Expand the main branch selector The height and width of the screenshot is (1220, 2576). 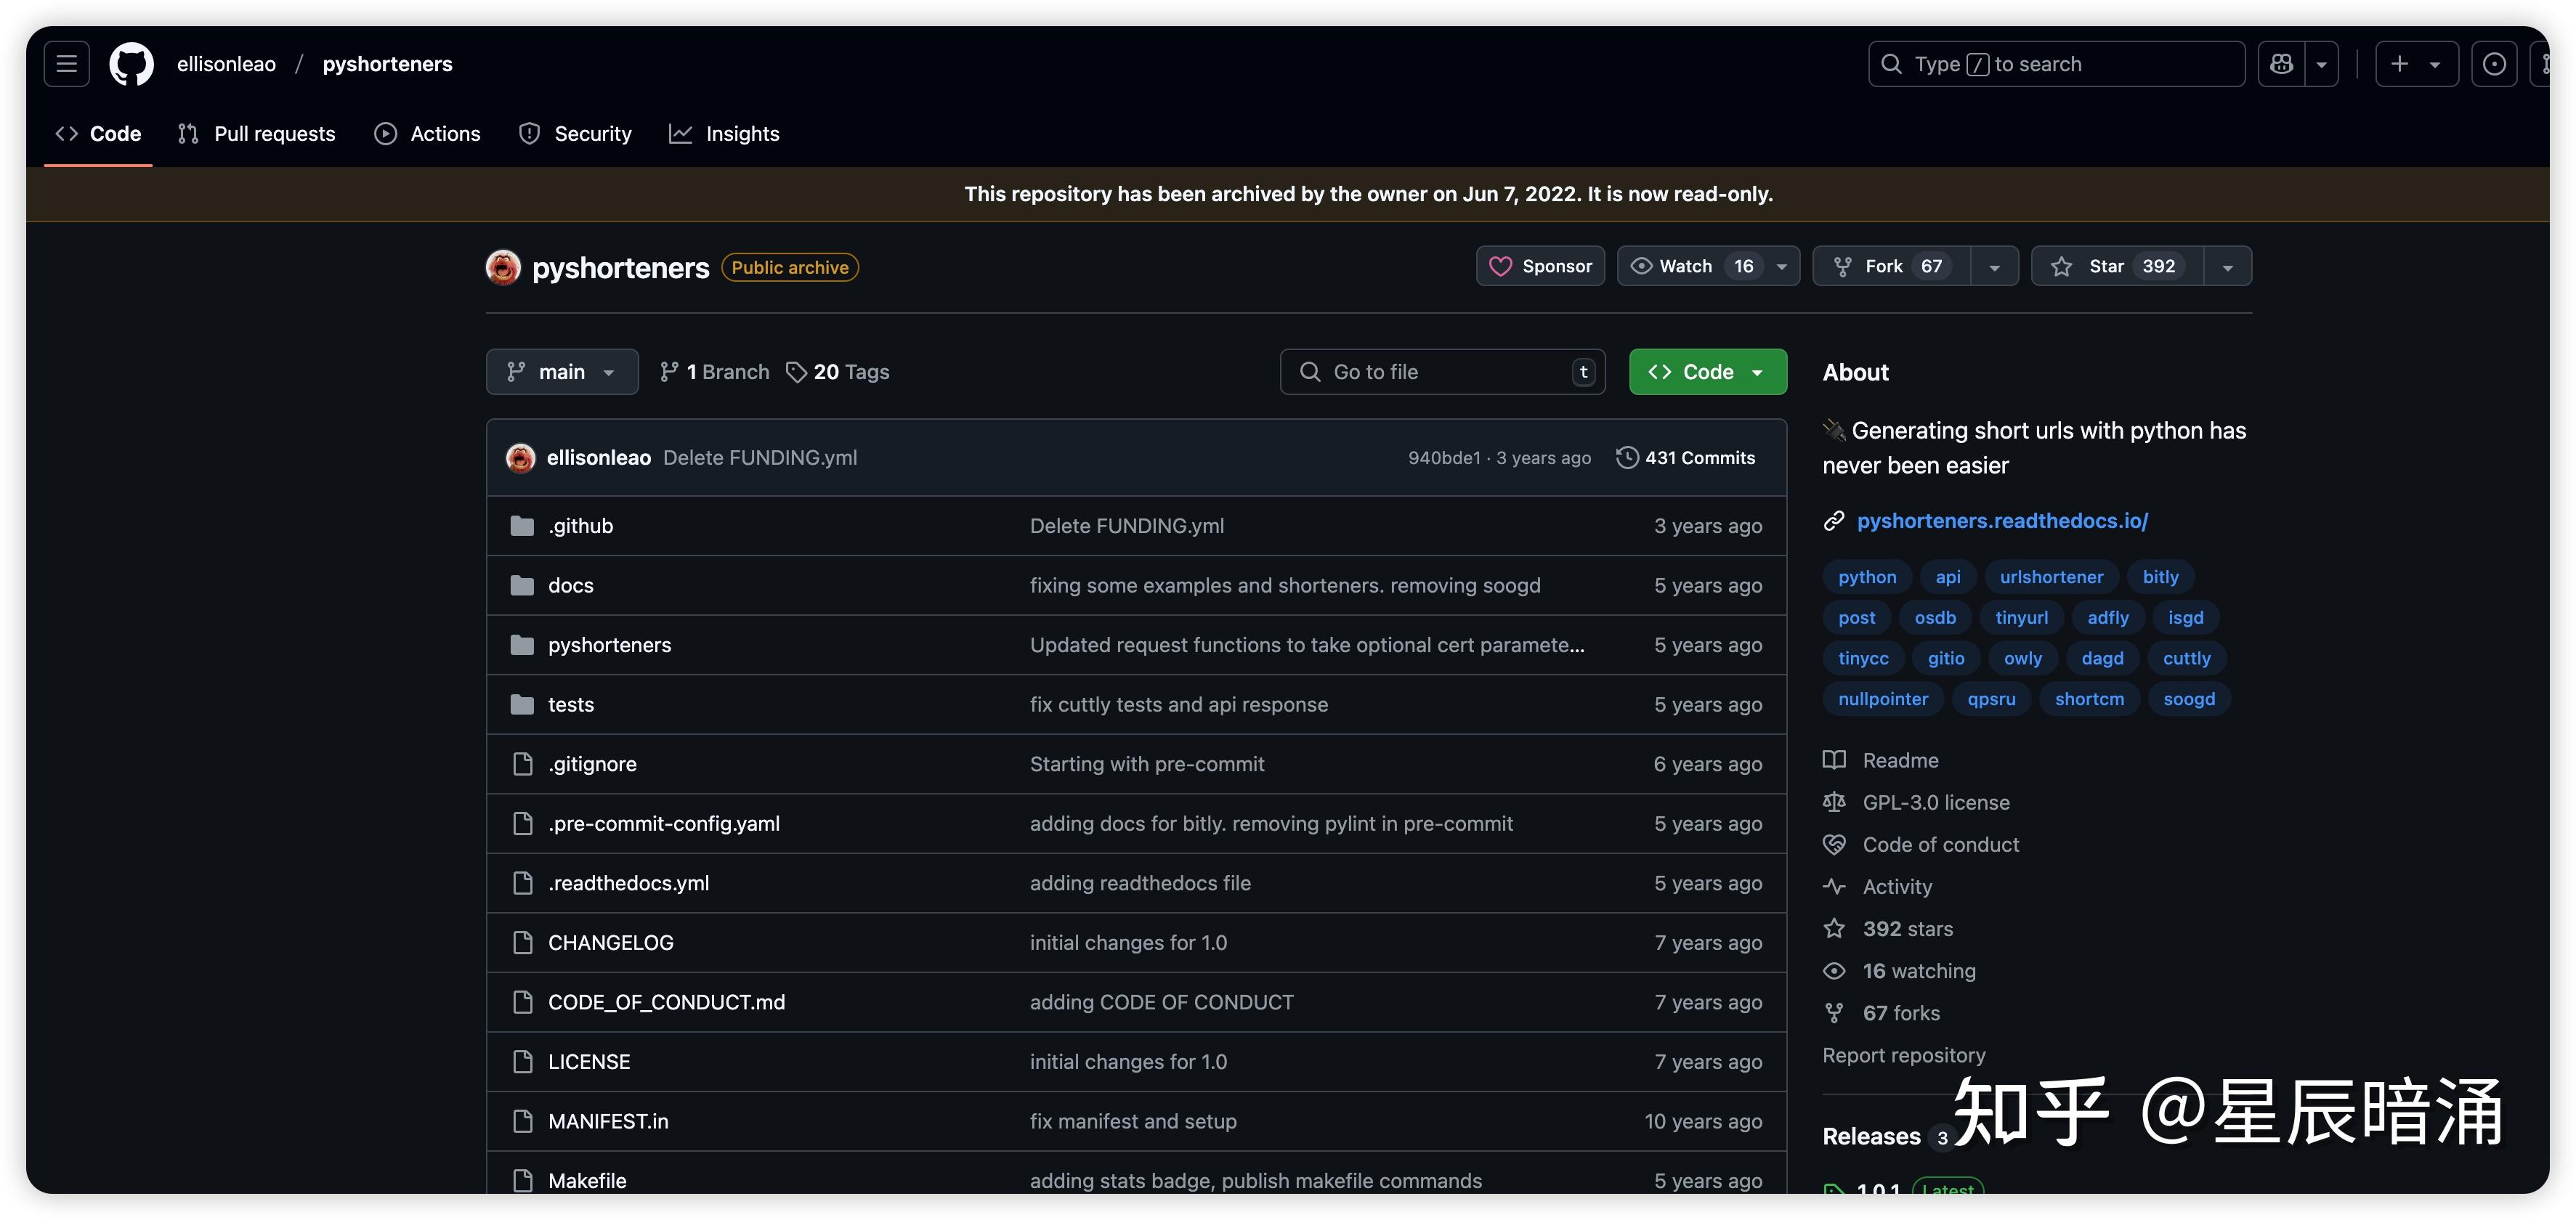[562, 372]
